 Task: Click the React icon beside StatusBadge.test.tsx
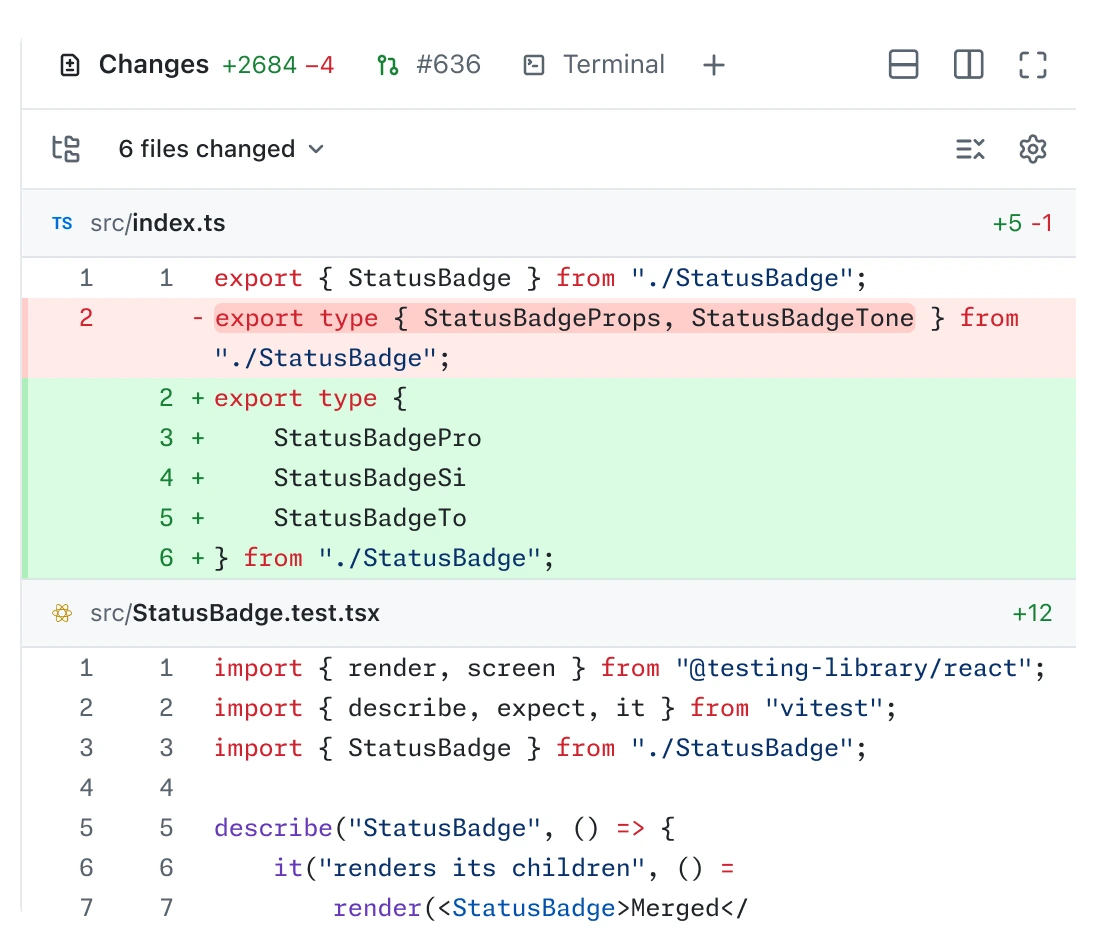click(x=62, y=613)
